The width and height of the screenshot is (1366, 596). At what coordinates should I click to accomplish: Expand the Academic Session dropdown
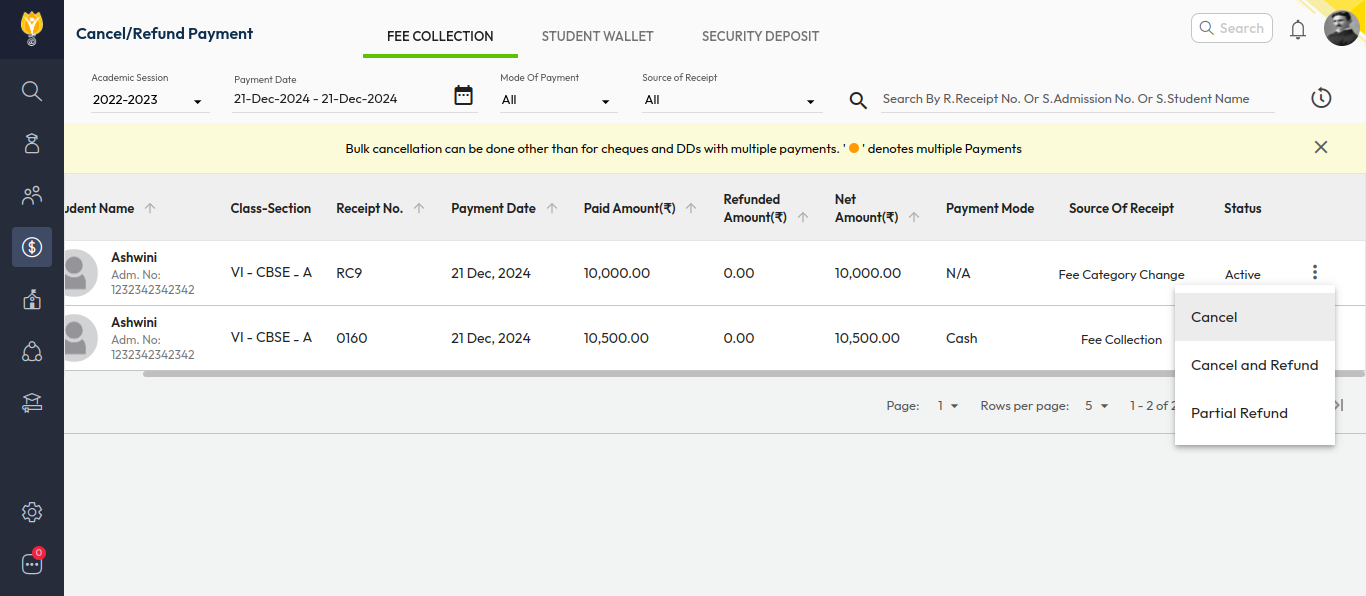149,100
